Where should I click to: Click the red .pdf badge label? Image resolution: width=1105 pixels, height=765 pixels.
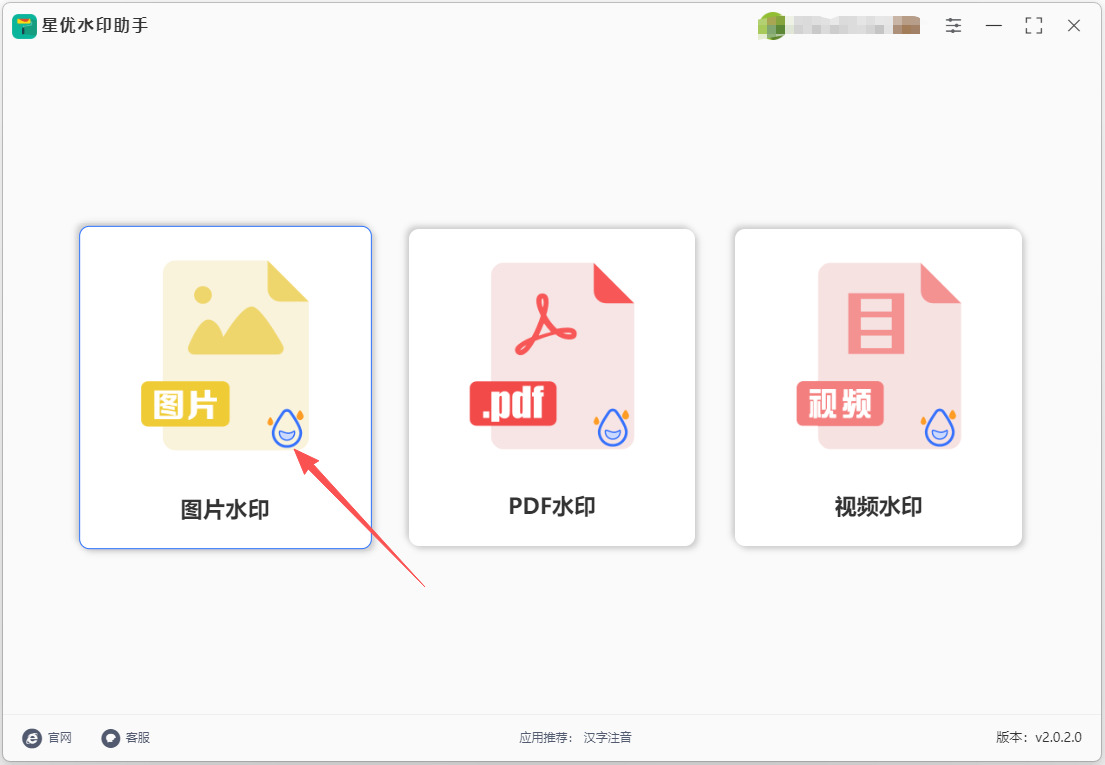coord(513,404)
